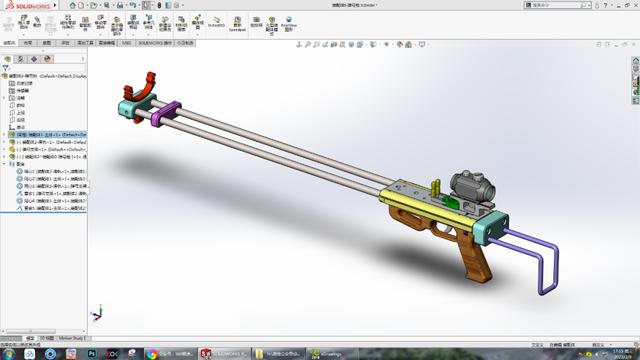Viewport: 640px width, 360px height.
Task: Click the Print icon in the top toolbar
Action: pyautogui.click(x=120, y=5)
